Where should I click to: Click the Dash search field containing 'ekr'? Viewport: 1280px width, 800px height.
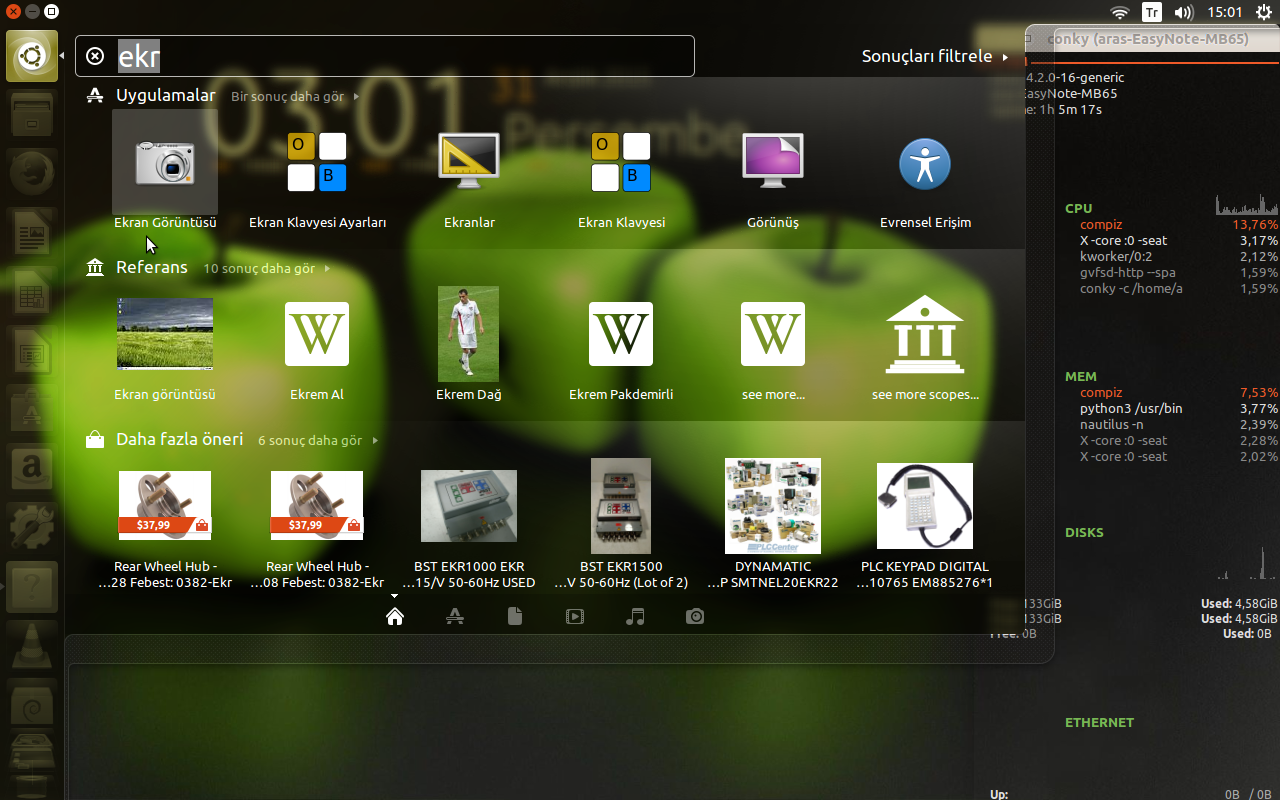pos(385,56)
